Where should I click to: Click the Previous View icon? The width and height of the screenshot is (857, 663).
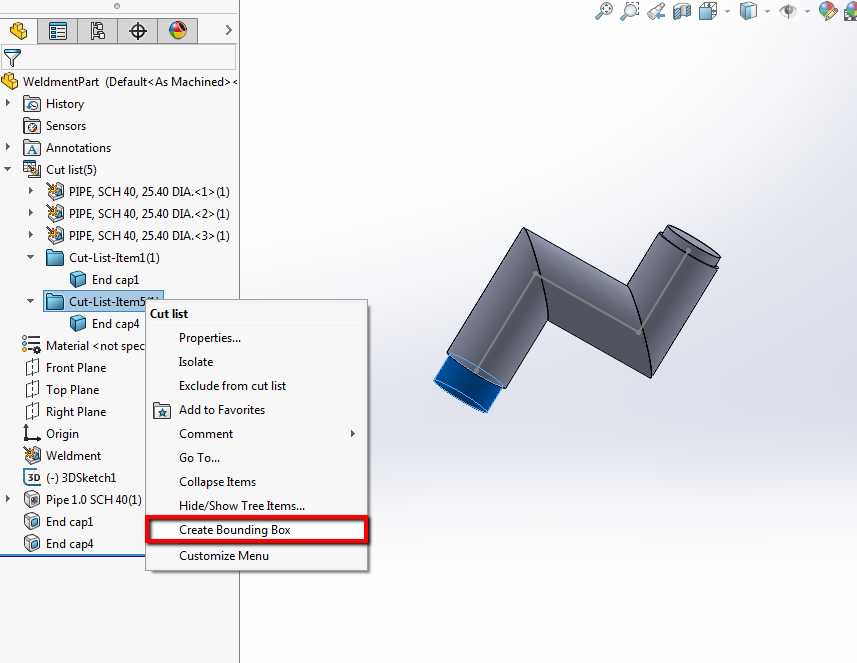[x=656, y=11]
